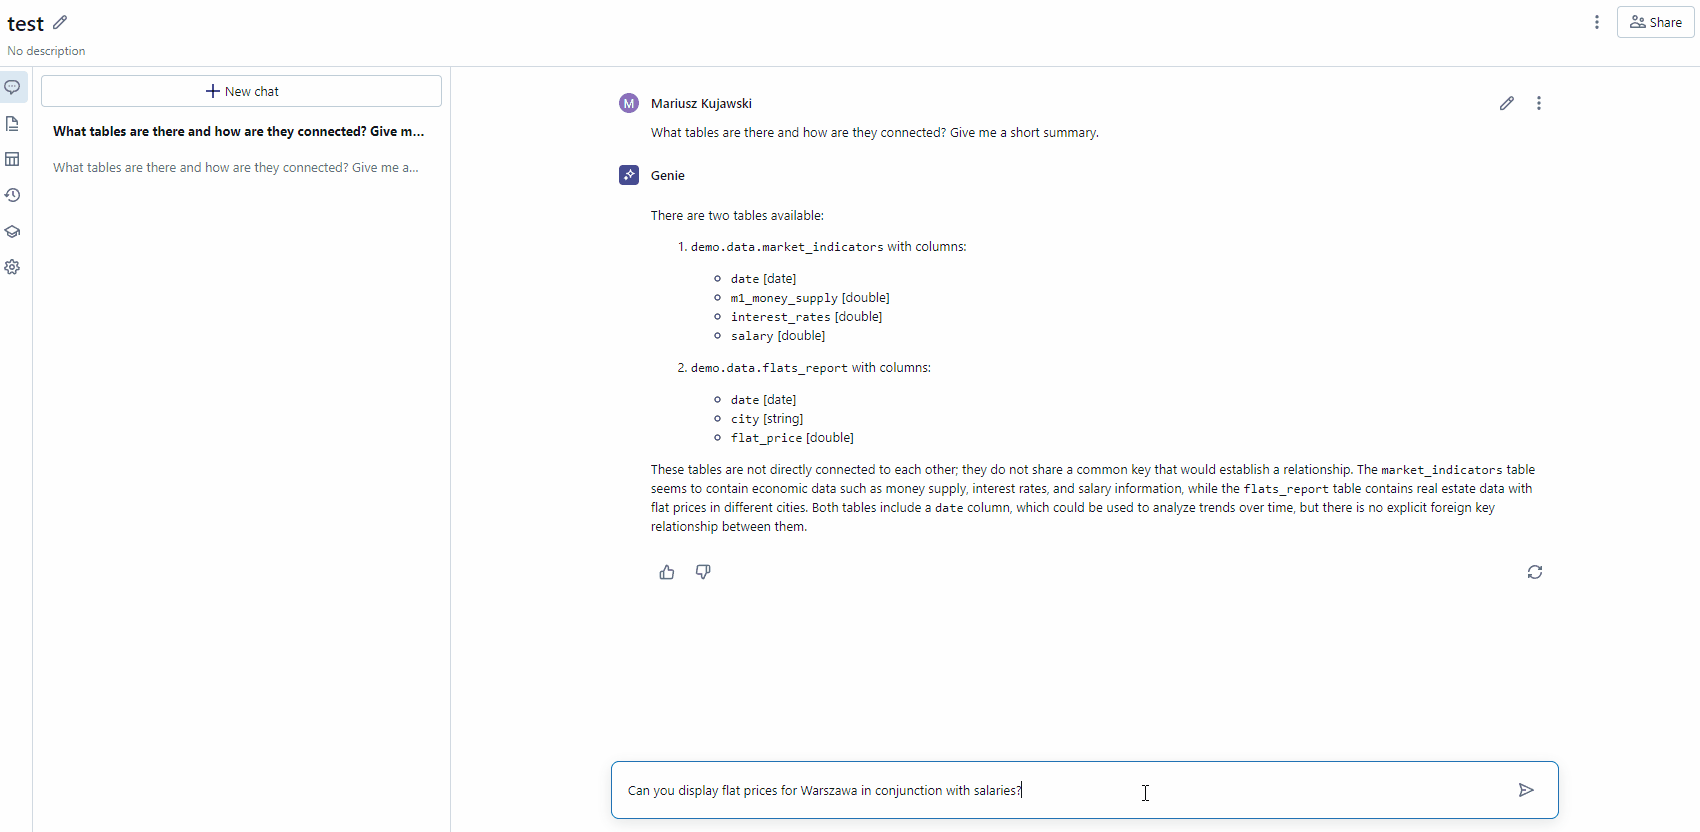Edit the user message with pencil icon
This screenshot has width=1700, height=832.
[1506, 103]
